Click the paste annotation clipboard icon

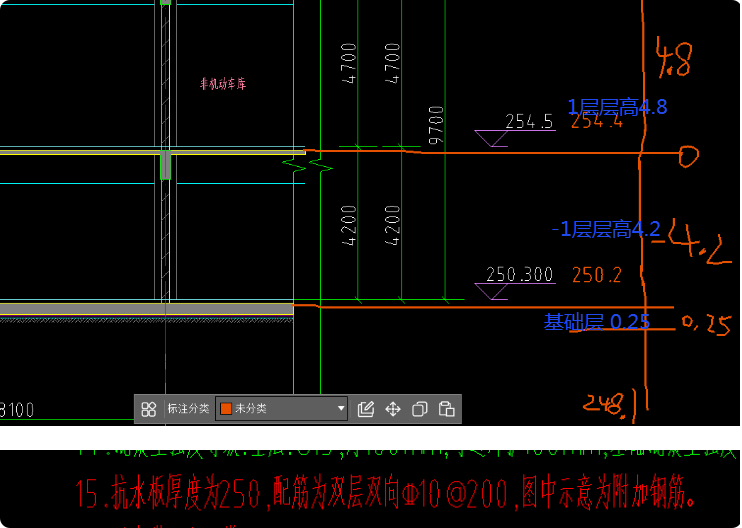(447, 409)
